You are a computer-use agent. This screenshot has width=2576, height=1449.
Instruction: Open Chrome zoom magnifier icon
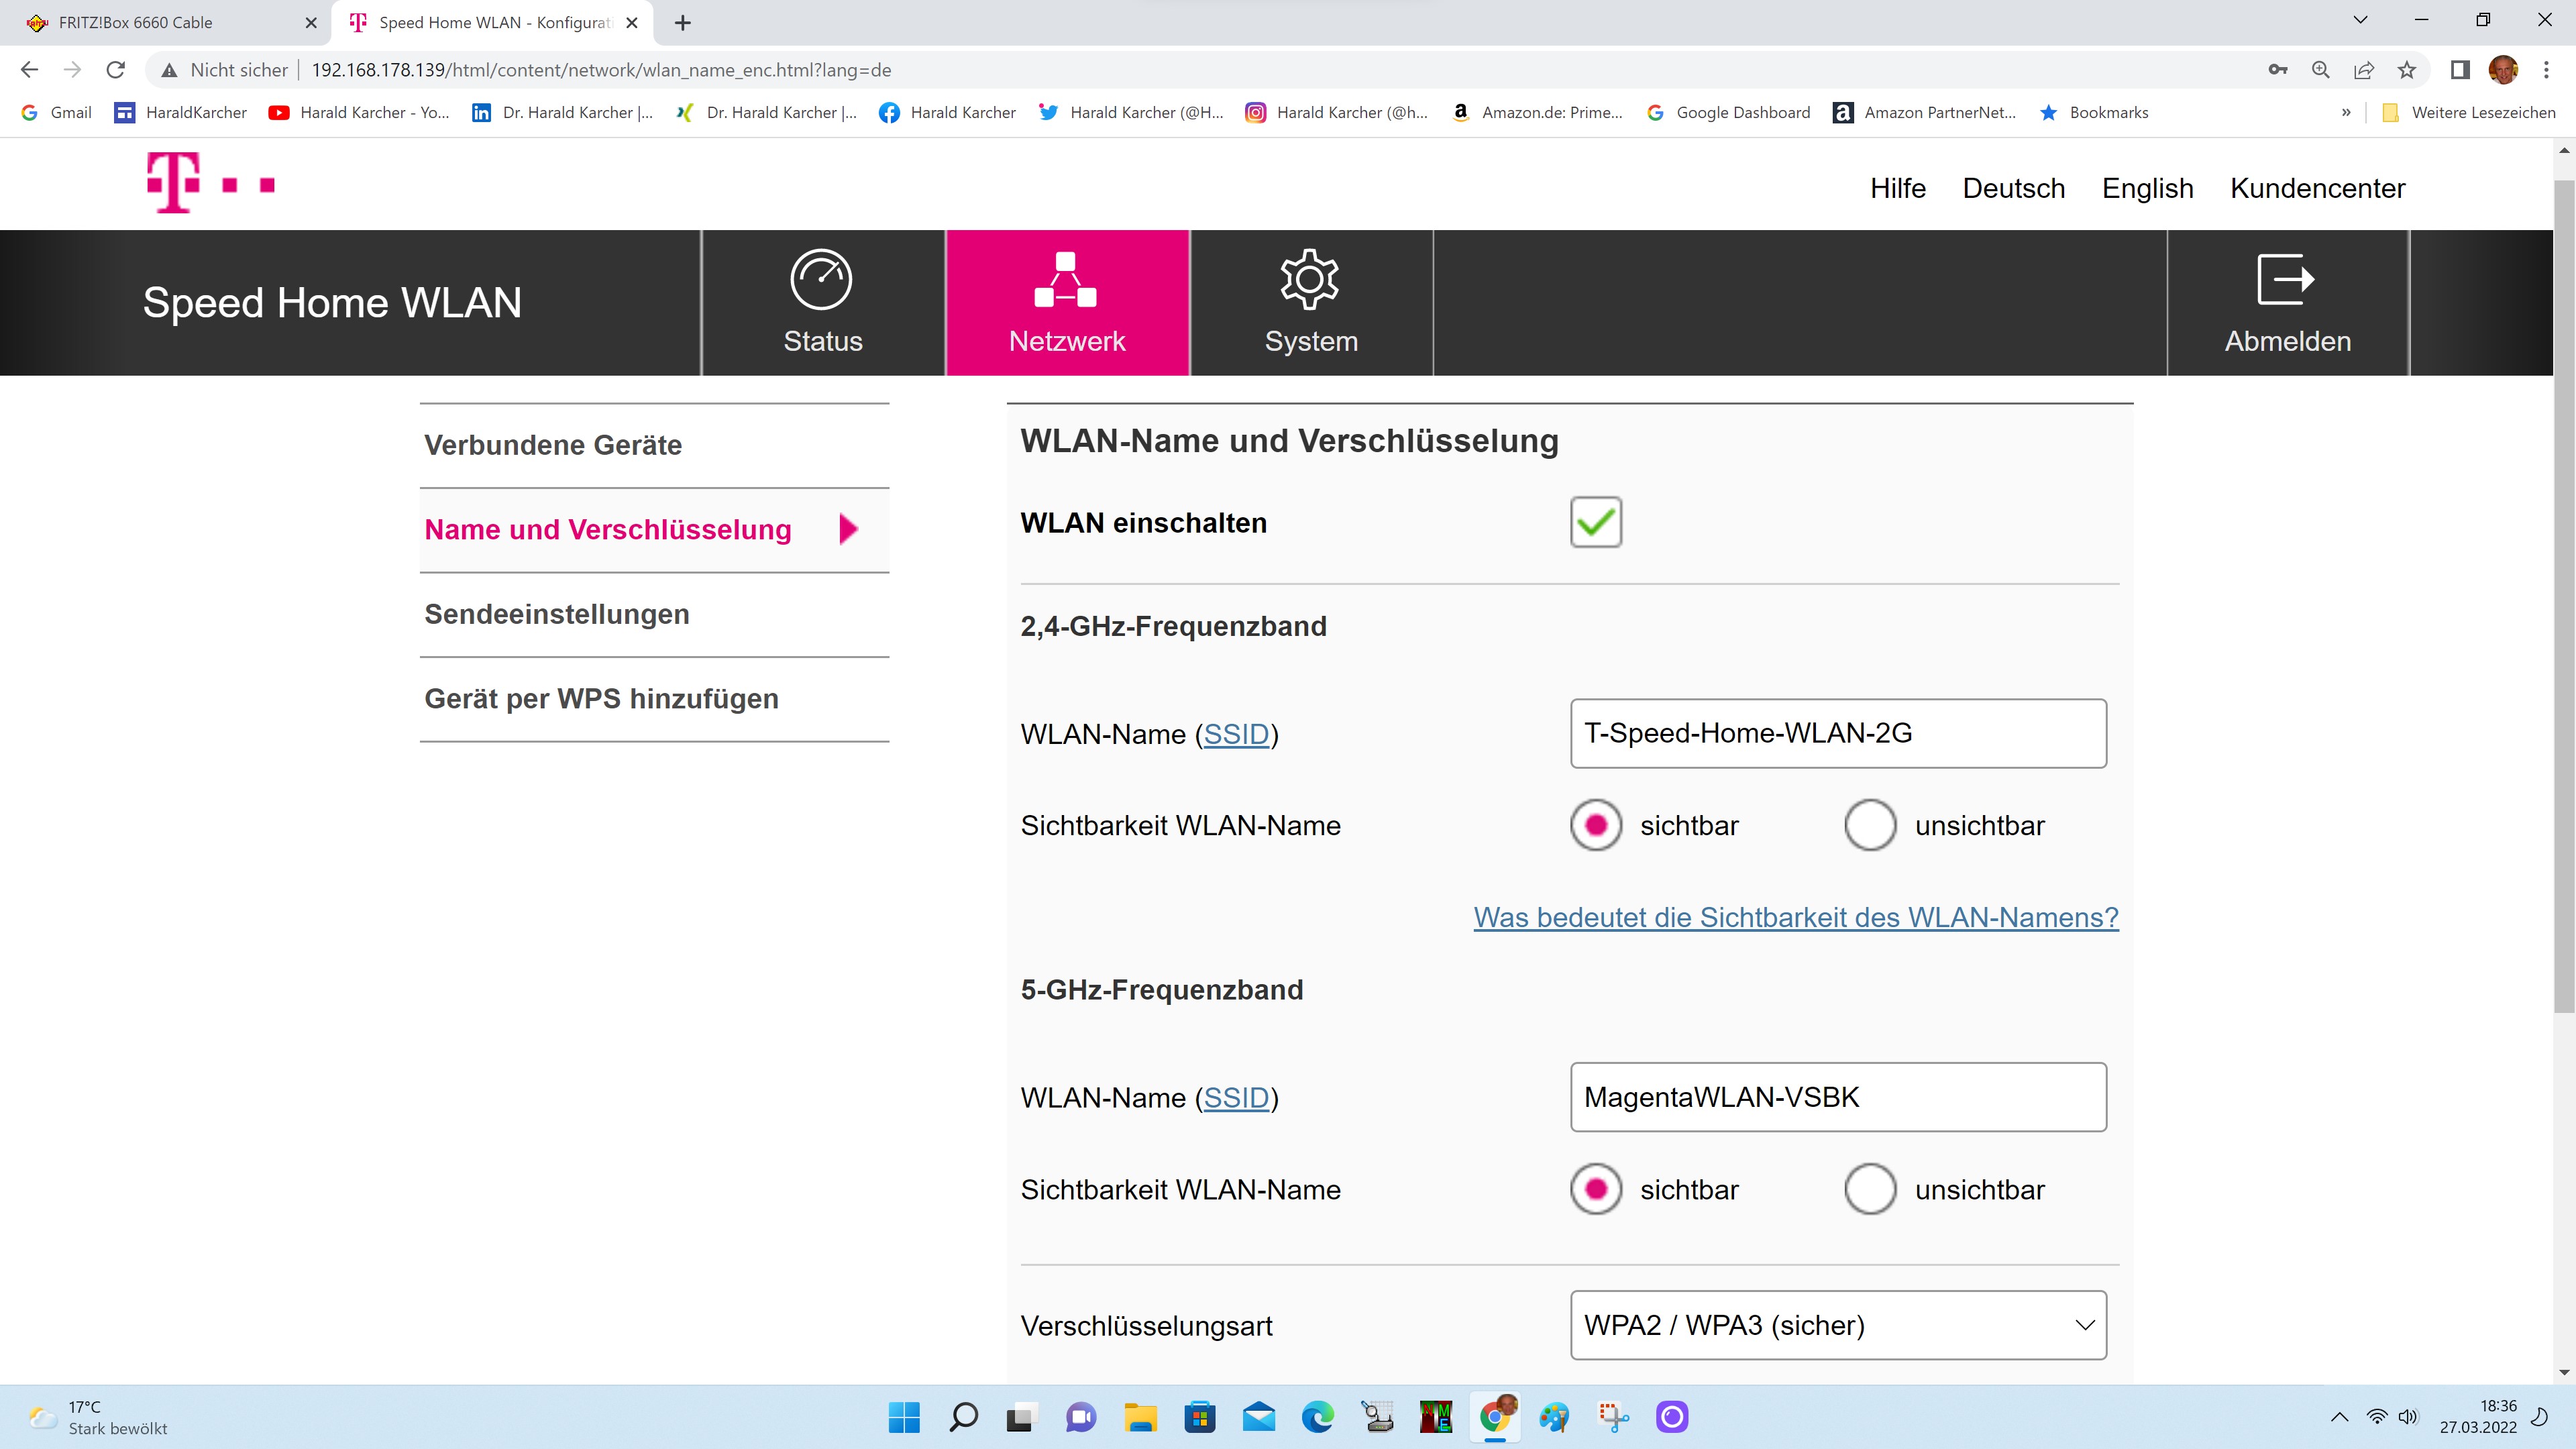point(2320,70)
